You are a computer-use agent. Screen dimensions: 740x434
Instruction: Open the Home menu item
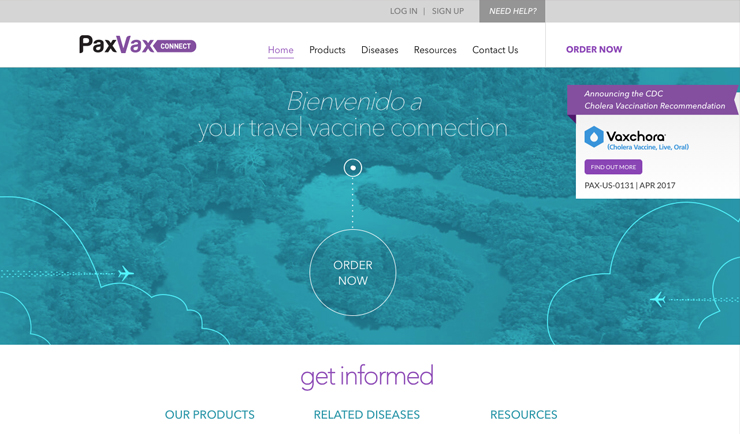[280, 50]
